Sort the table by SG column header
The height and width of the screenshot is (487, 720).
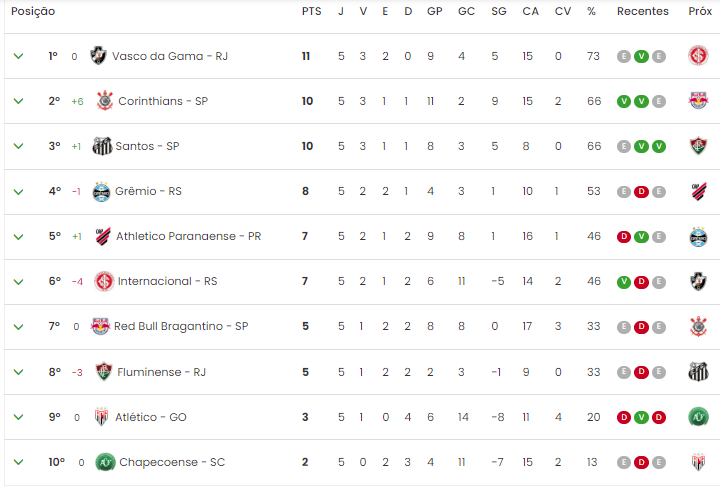[x=499, y=11]
